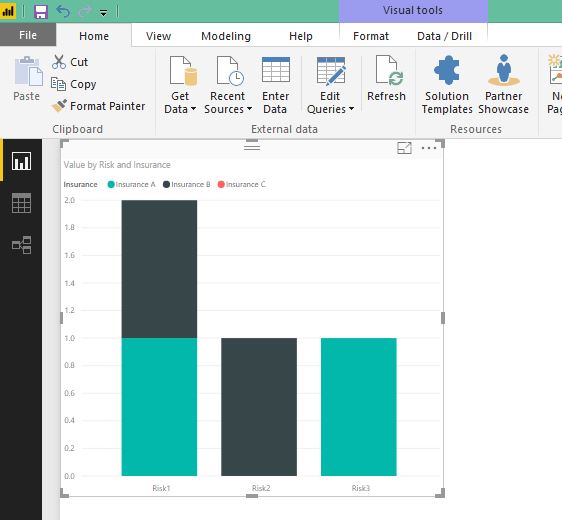Click the Insurance A teal legend swatch
The width and height of the screenshot is (562, 520).
[x=111, y=184]
